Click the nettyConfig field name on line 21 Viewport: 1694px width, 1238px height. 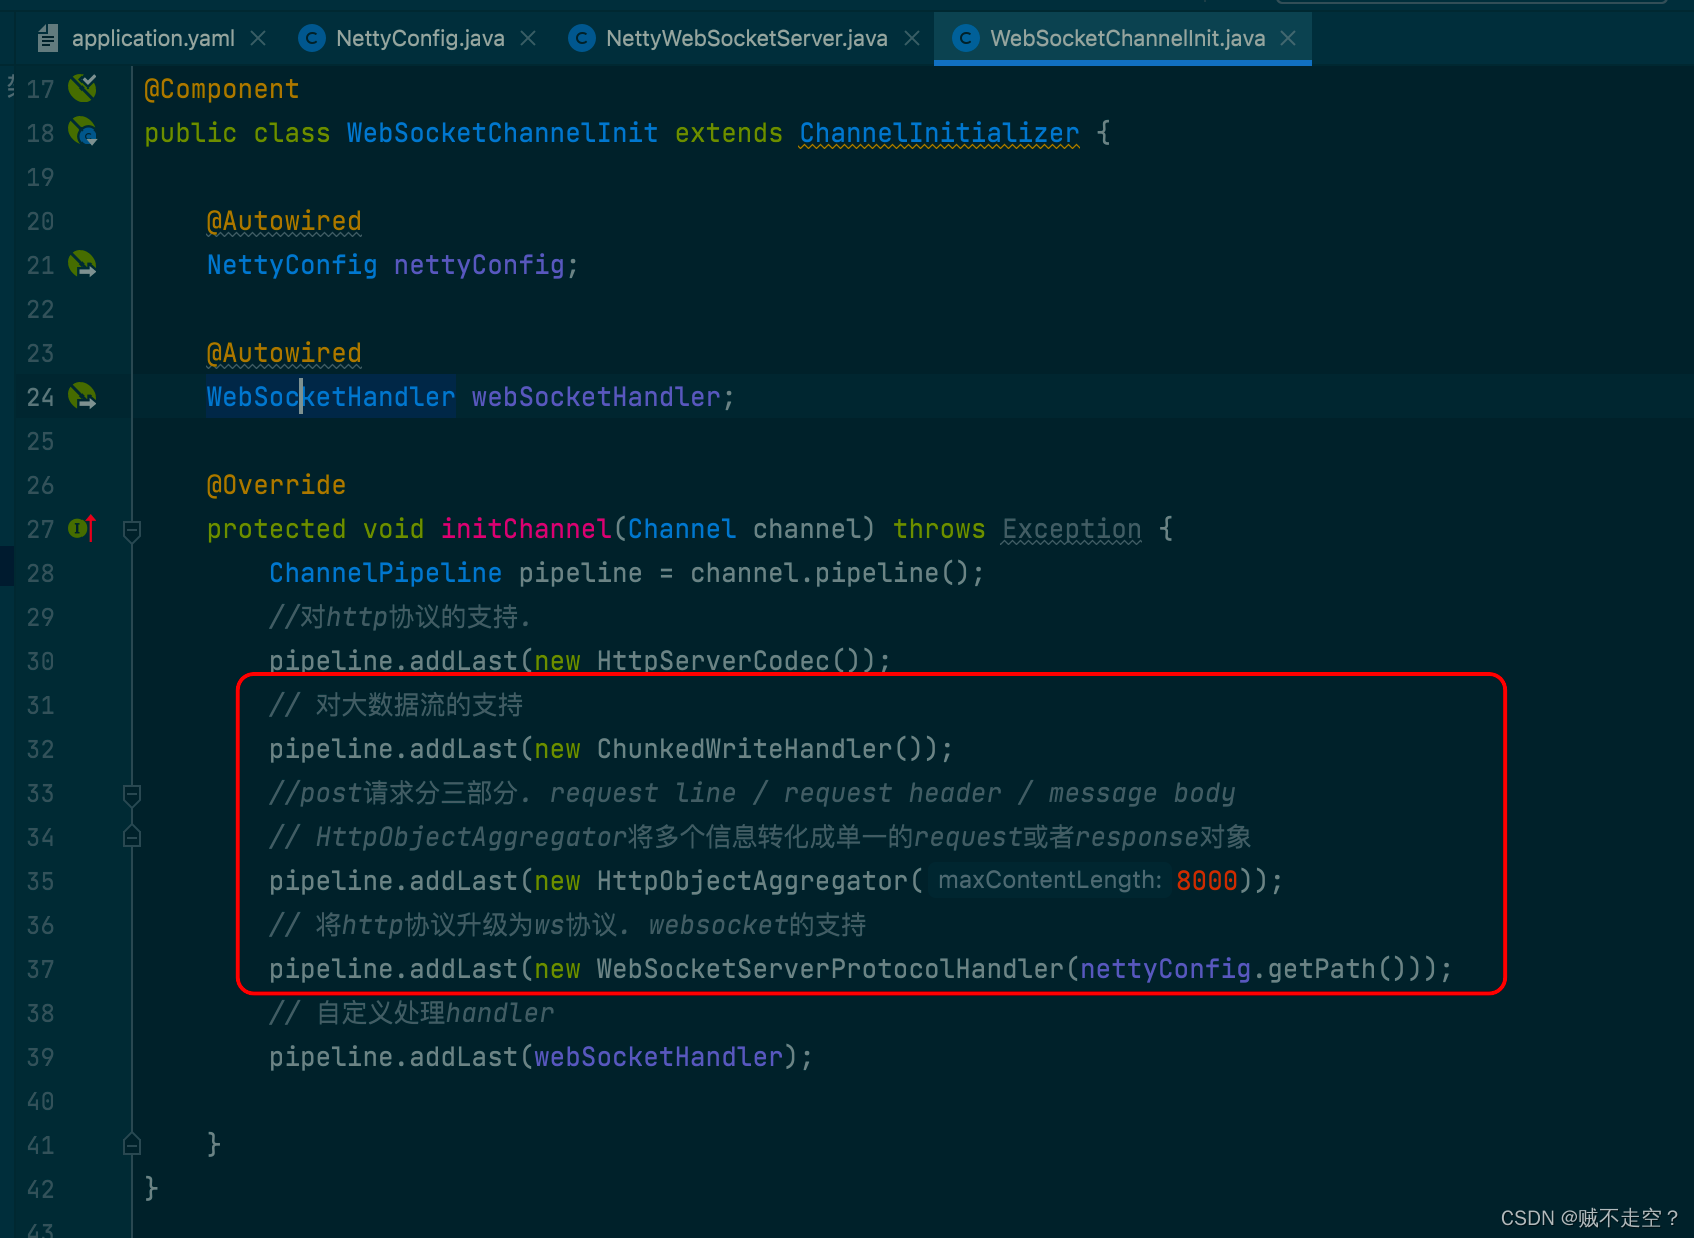[x=479, y=265]
